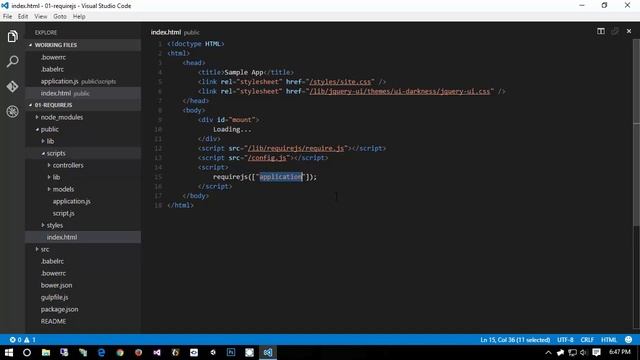Click the open changes icon in editor header
640x360 pixels.
click(615, 31)
